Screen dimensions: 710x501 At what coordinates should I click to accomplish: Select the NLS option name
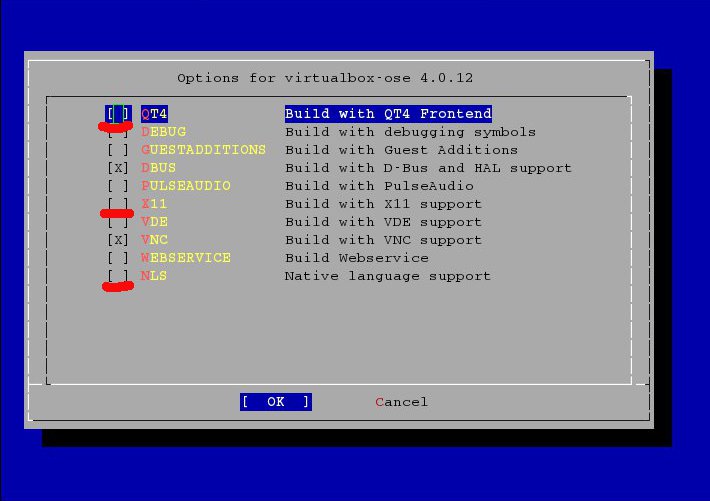(154, 276)
